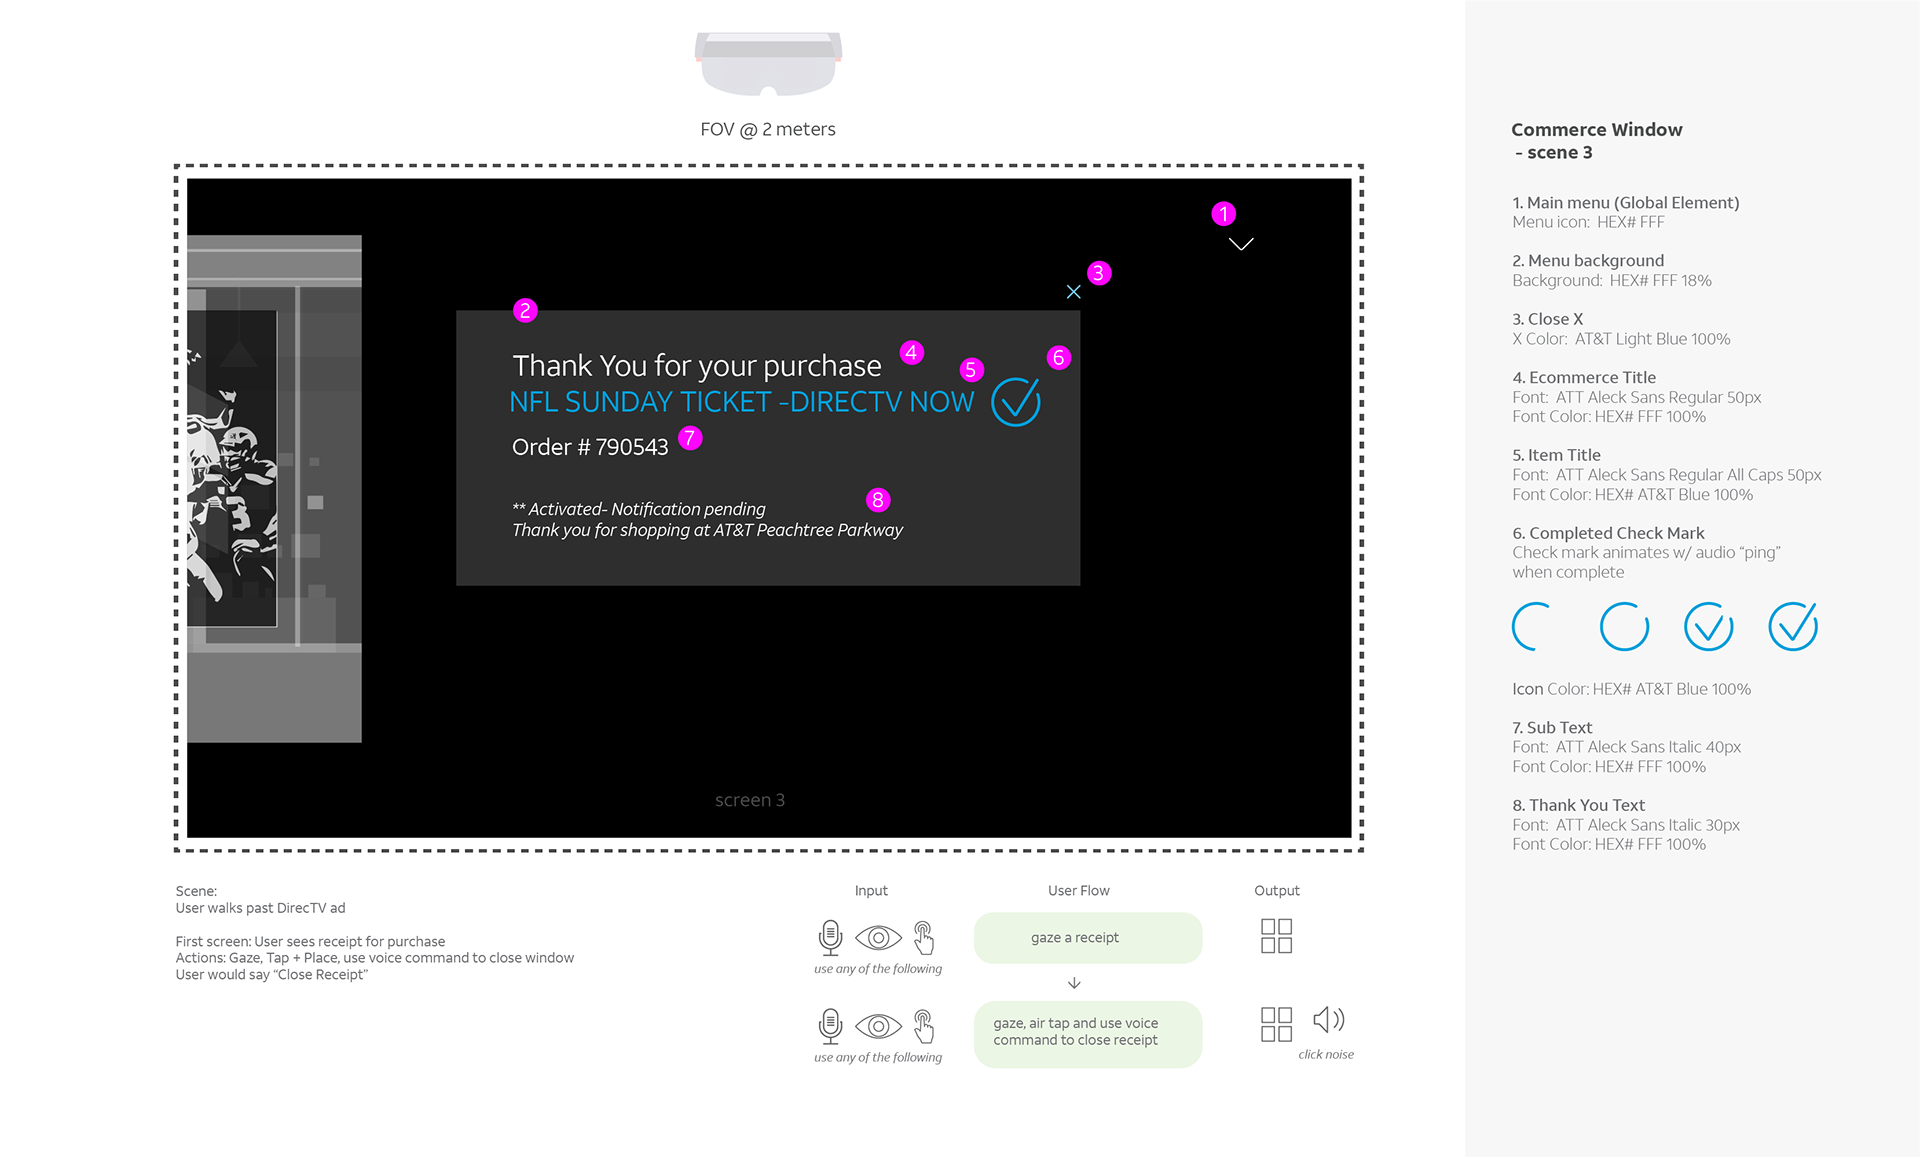
Task: Click '7. Sub Text' spec heading
Action: click(1552, 728)
